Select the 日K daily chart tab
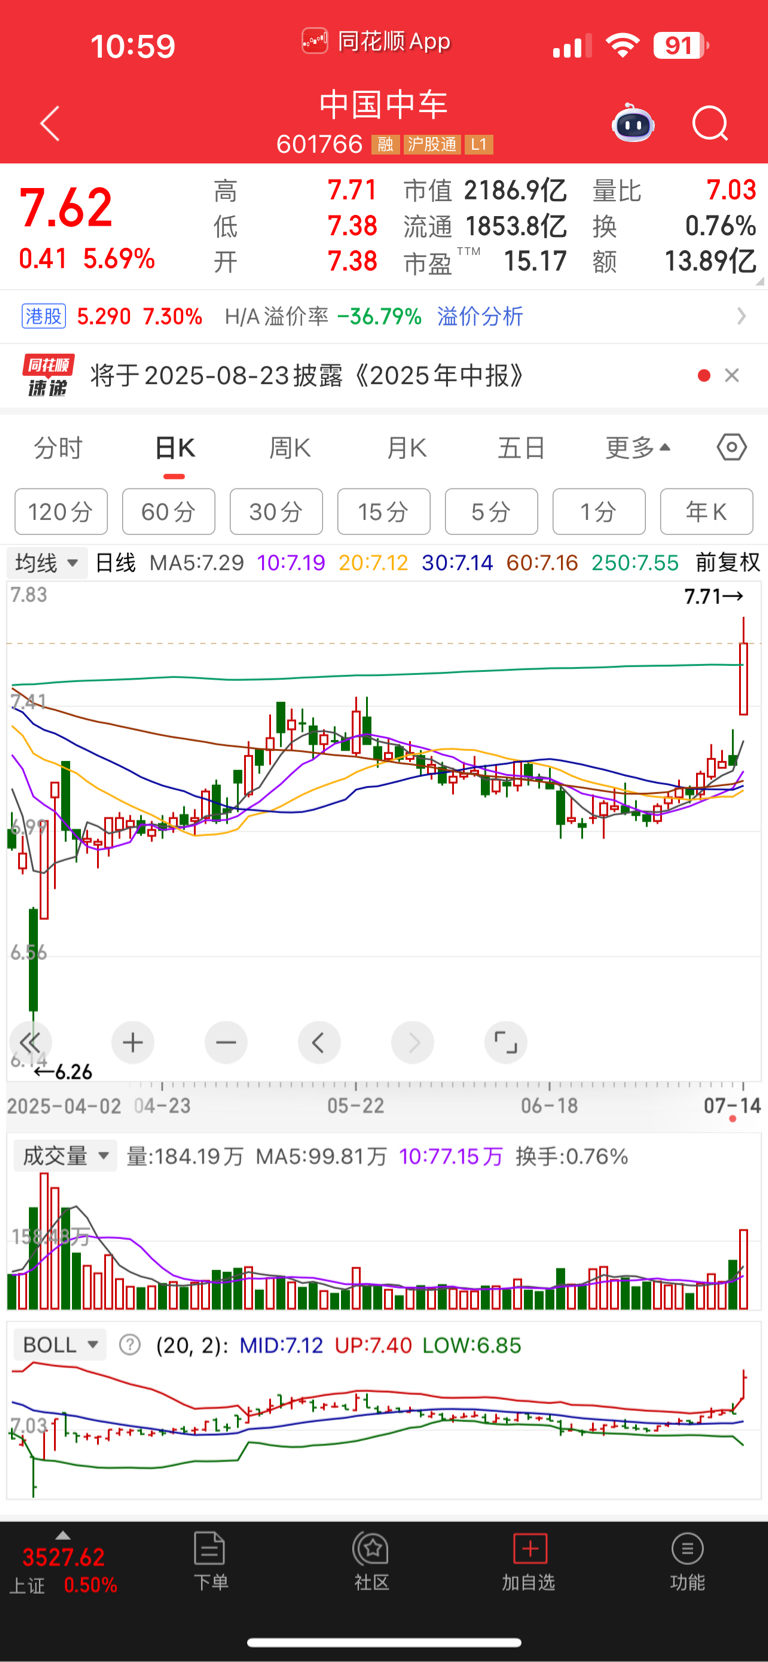Viewport: 768px width, 1662px height. click(x=174, y=448)
